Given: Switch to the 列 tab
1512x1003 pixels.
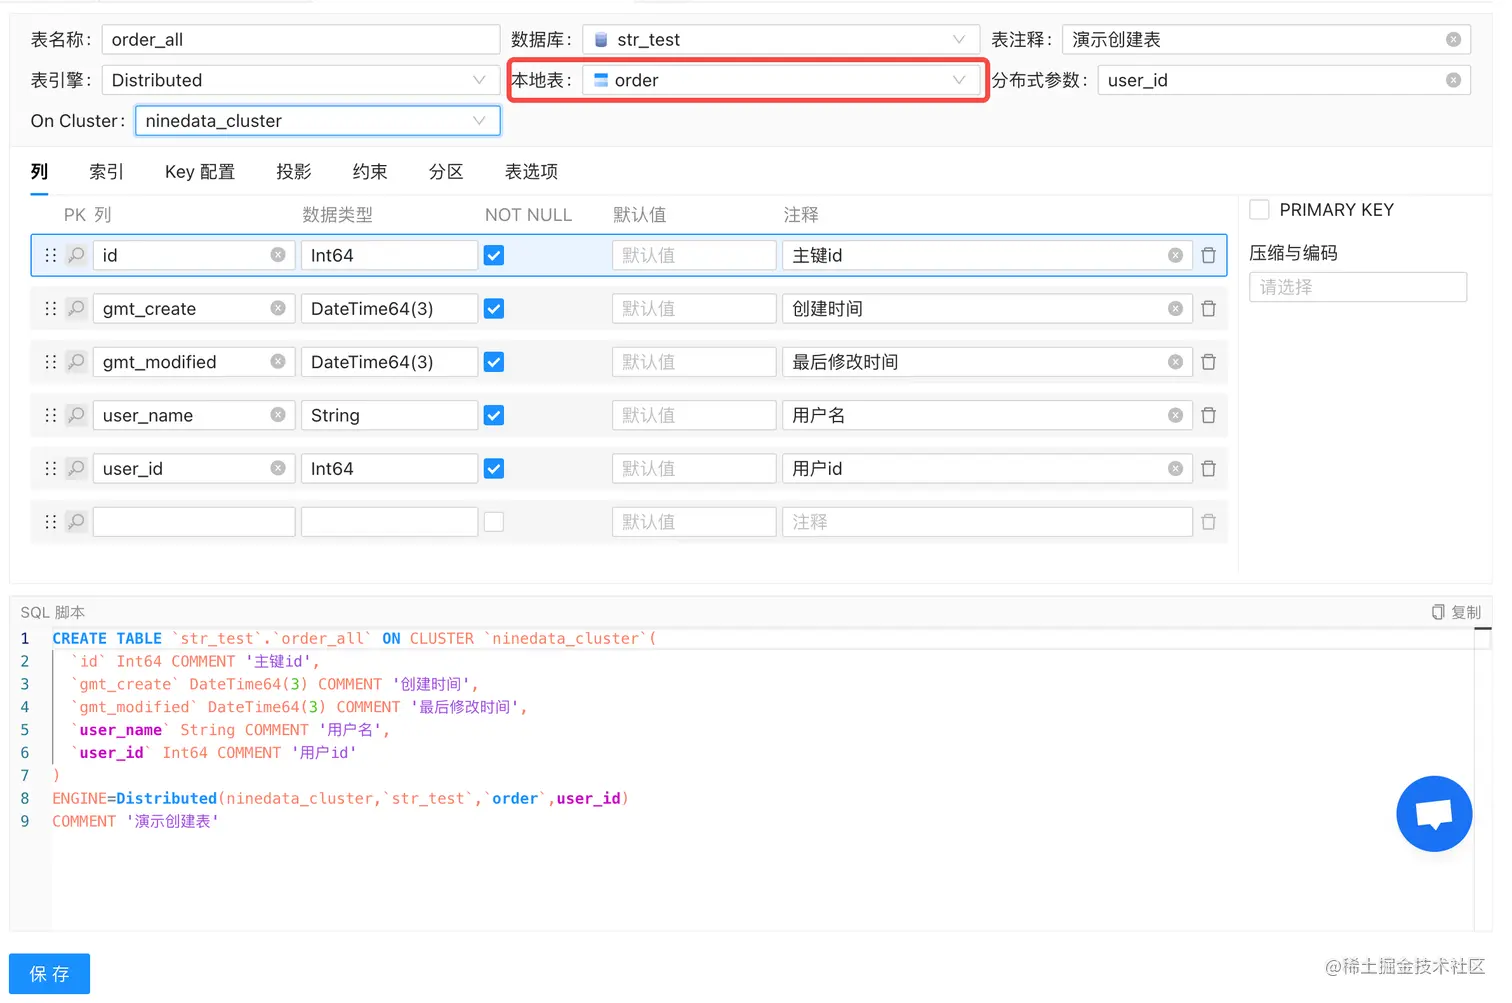Looking at the screenshot, I should (39, 172).
